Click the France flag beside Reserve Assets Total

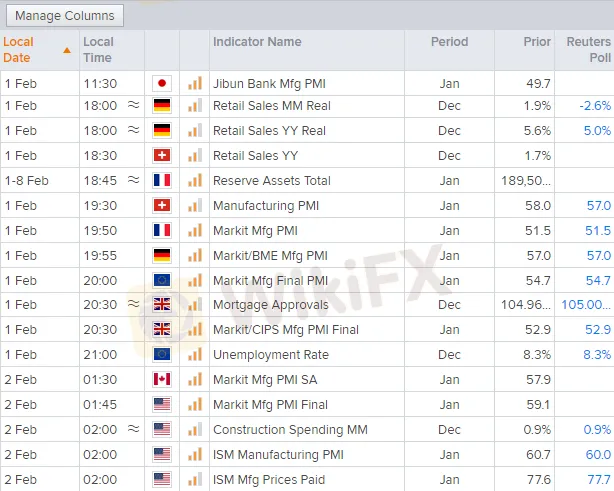click(x=161, y=181)
